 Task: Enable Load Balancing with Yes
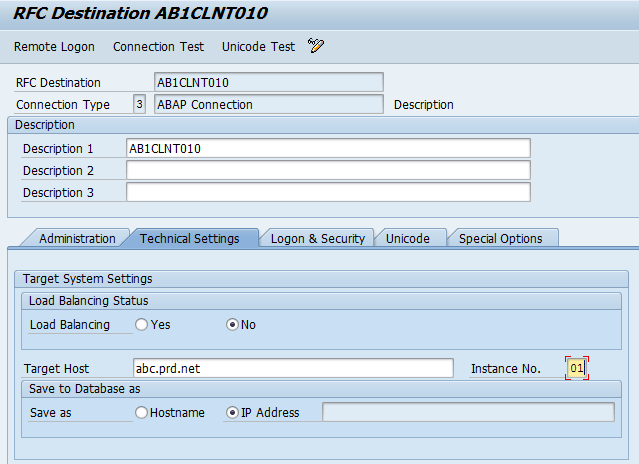[x=142, y=325]
